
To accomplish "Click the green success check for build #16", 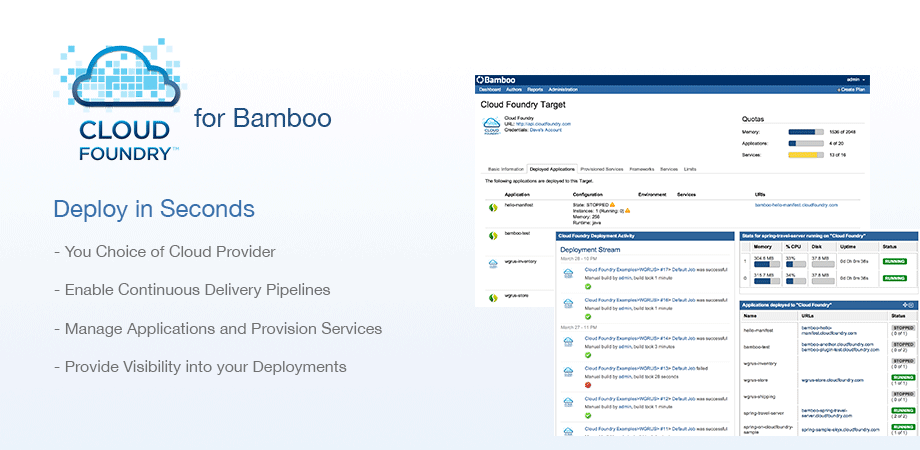I will pyautogui.click(x=588, y=316).
